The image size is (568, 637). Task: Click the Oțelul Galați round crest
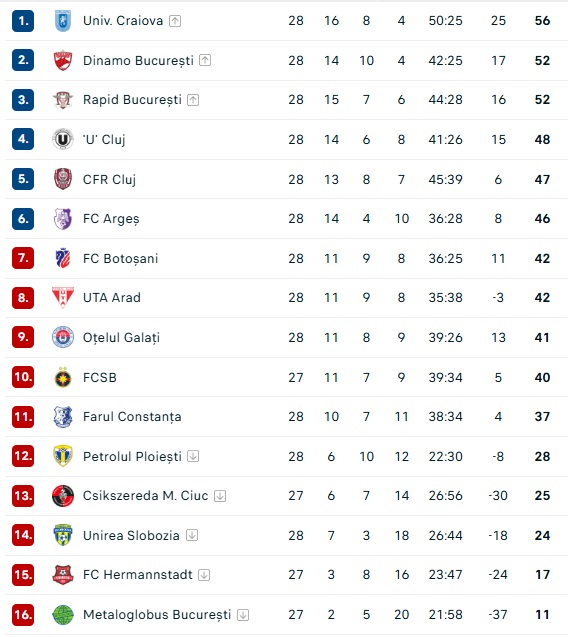pos(63,337)
